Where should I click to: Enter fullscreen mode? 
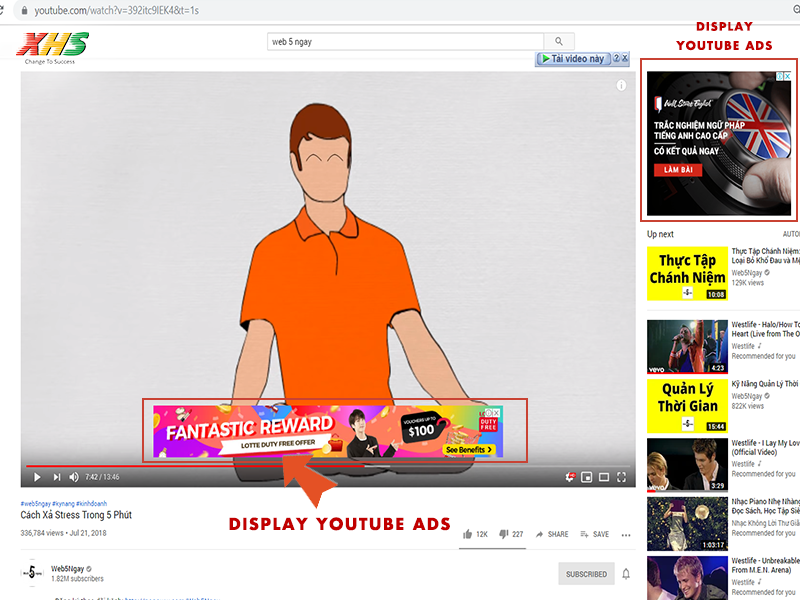pos(622,477)
